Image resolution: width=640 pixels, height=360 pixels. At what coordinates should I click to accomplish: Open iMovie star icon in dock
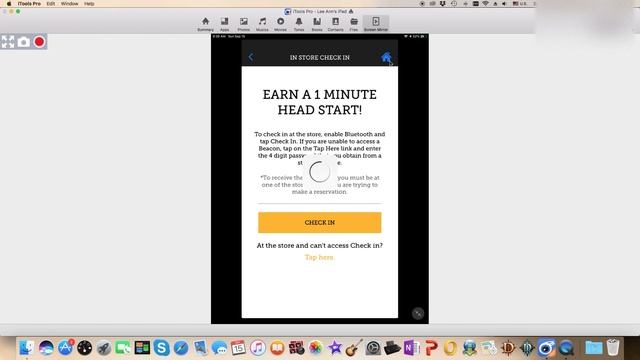click(x=335, y=348)
